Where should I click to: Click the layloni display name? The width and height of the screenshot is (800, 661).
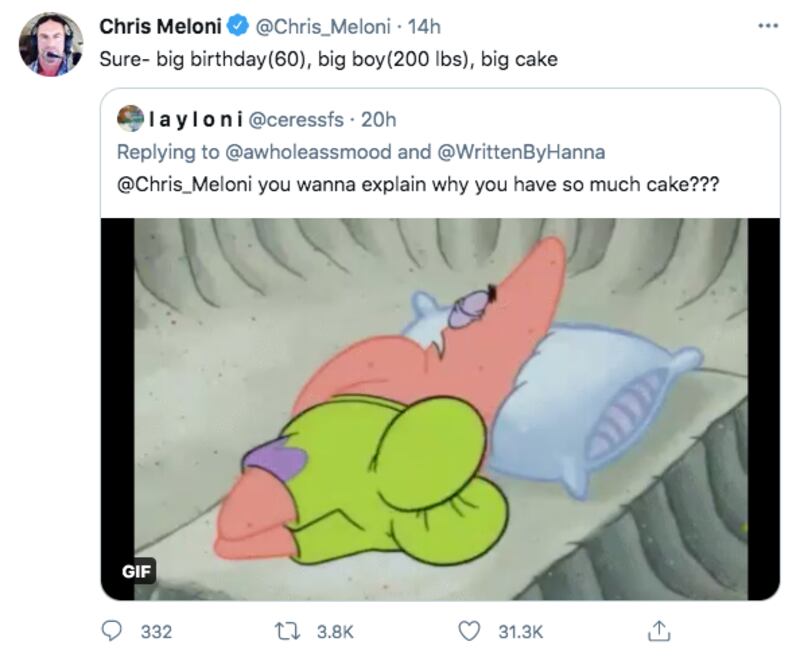[x=194, y=120]
